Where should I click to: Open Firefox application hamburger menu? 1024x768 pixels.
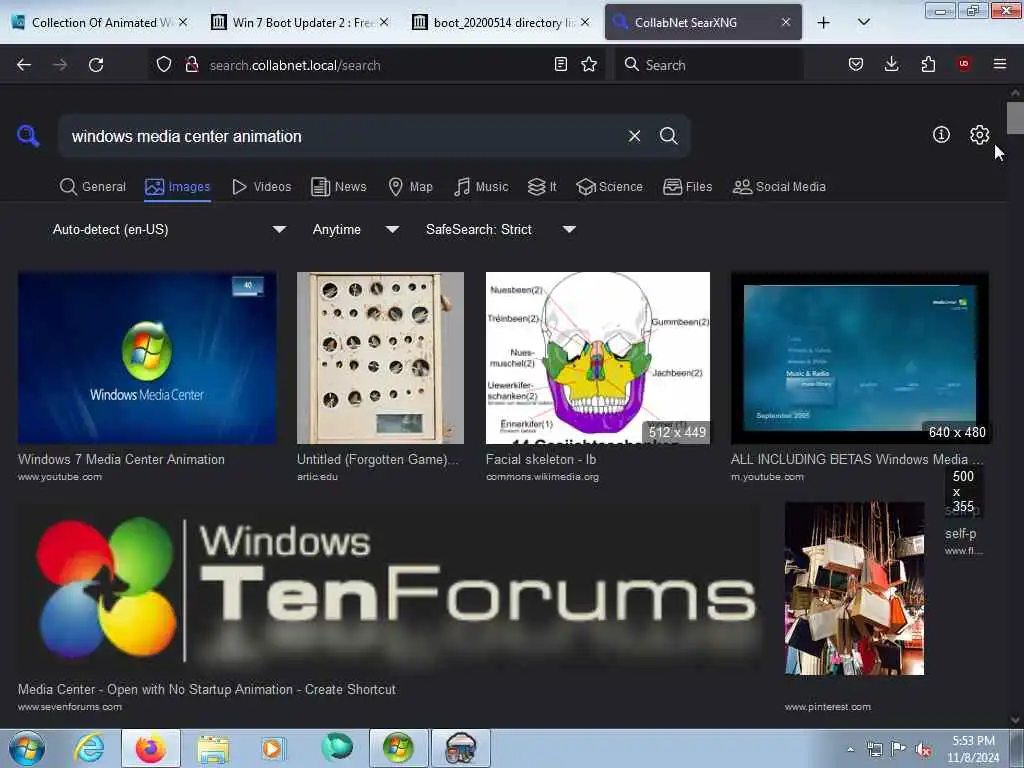point(1000,64)
